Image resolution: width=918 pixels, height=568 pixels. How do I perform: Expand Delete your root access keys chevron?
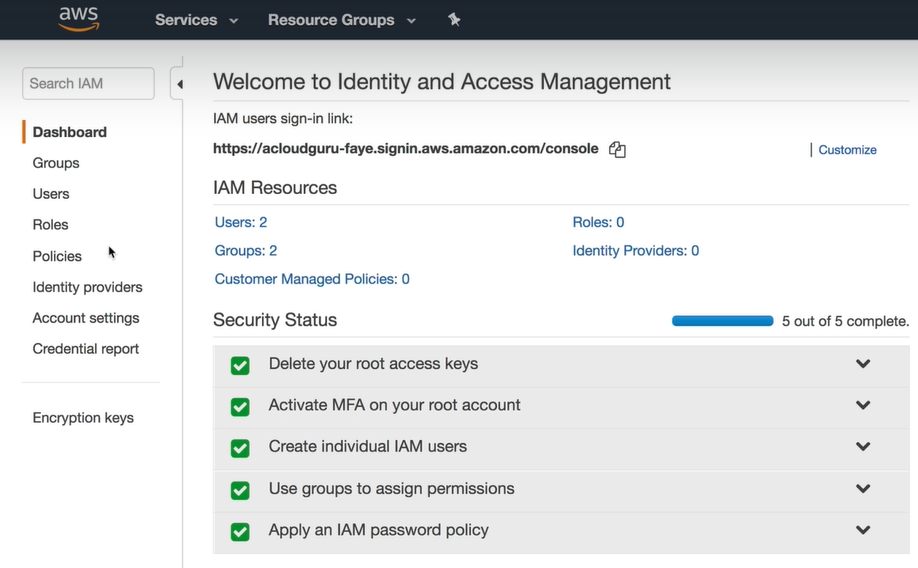point(863,364)
